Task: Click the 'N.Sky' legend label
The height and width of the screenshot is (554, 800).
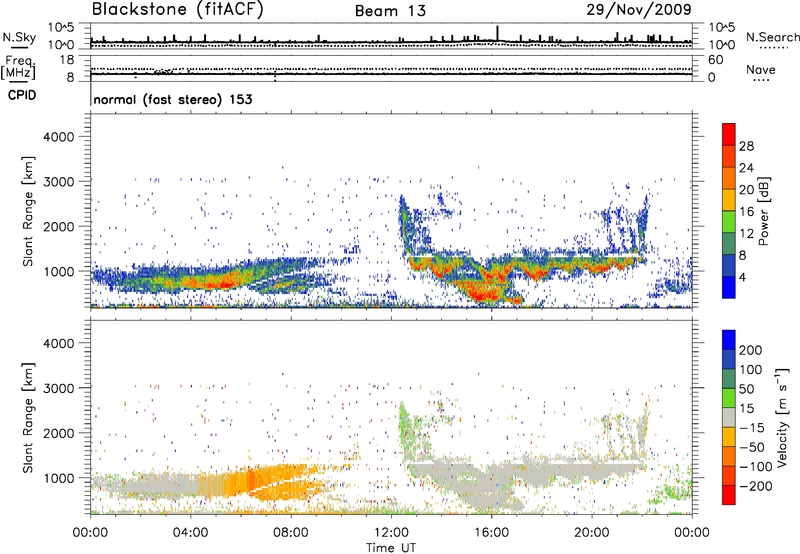Action: (19, 37)
